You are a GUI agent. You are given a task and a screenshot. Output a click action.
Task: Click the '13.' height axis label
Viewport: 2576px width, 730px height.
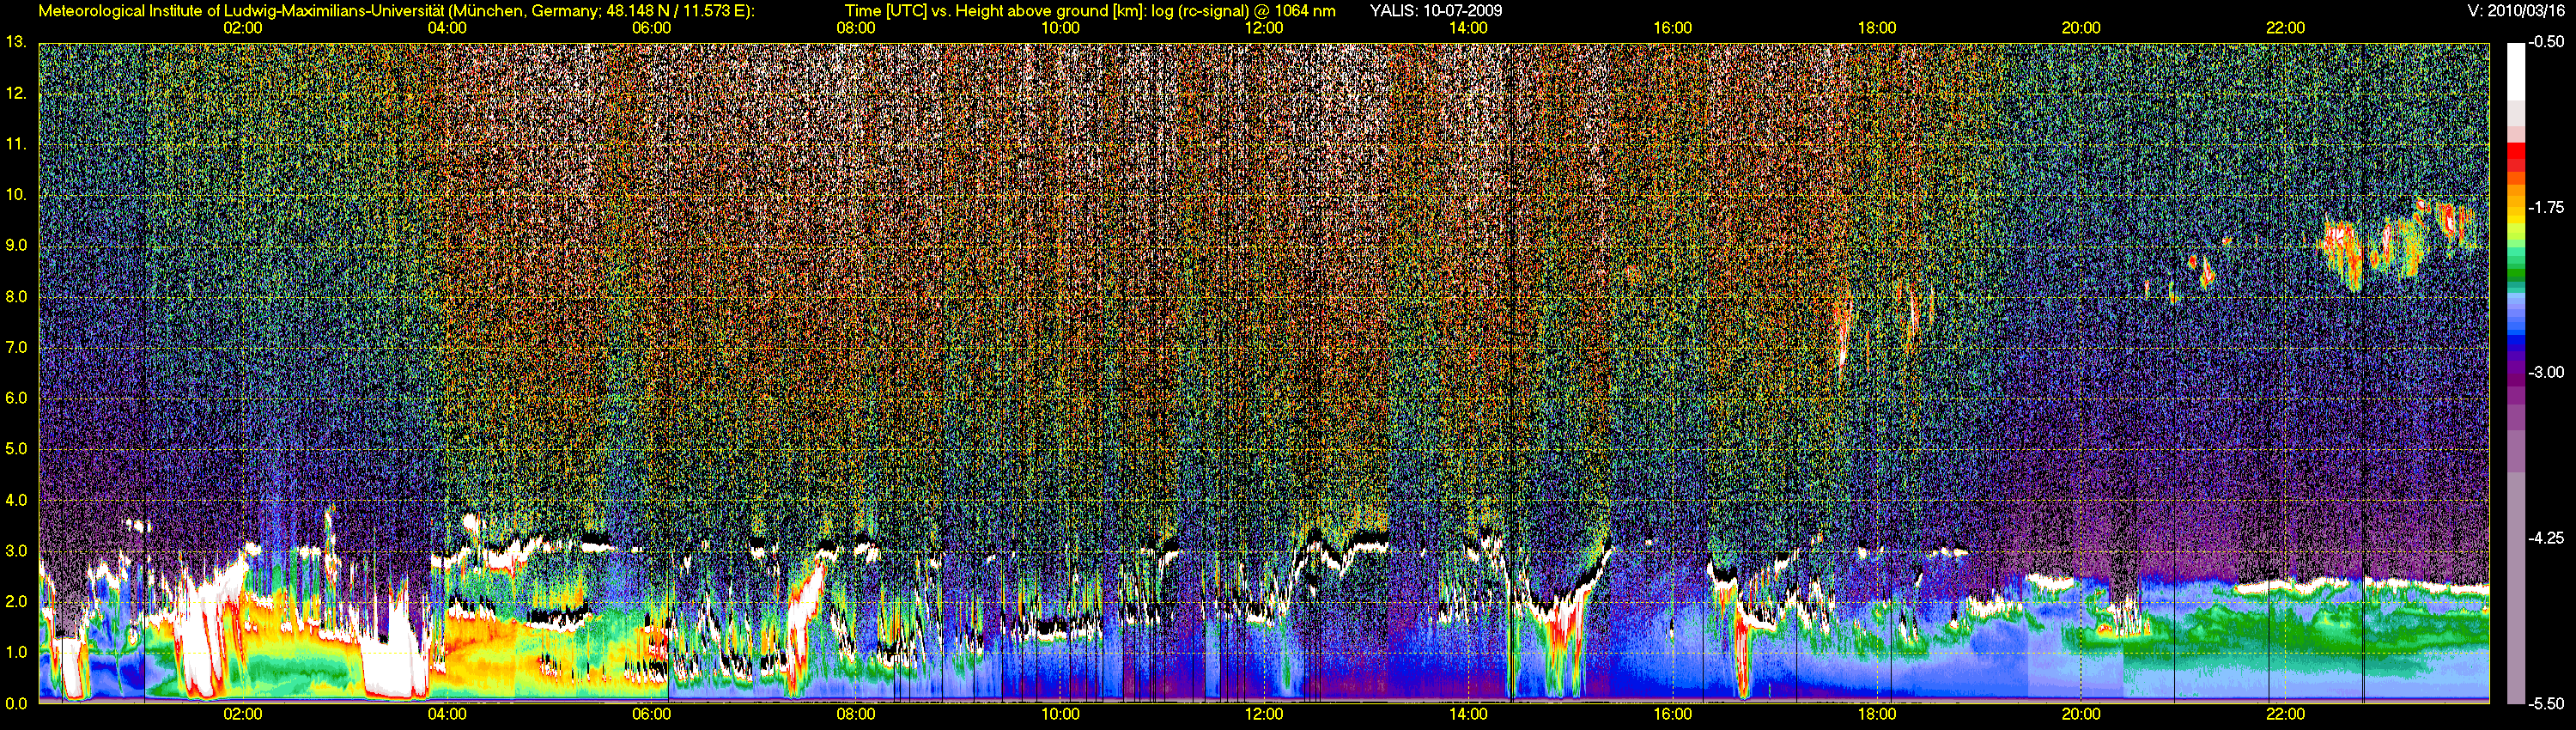click(x=16, y=42)
